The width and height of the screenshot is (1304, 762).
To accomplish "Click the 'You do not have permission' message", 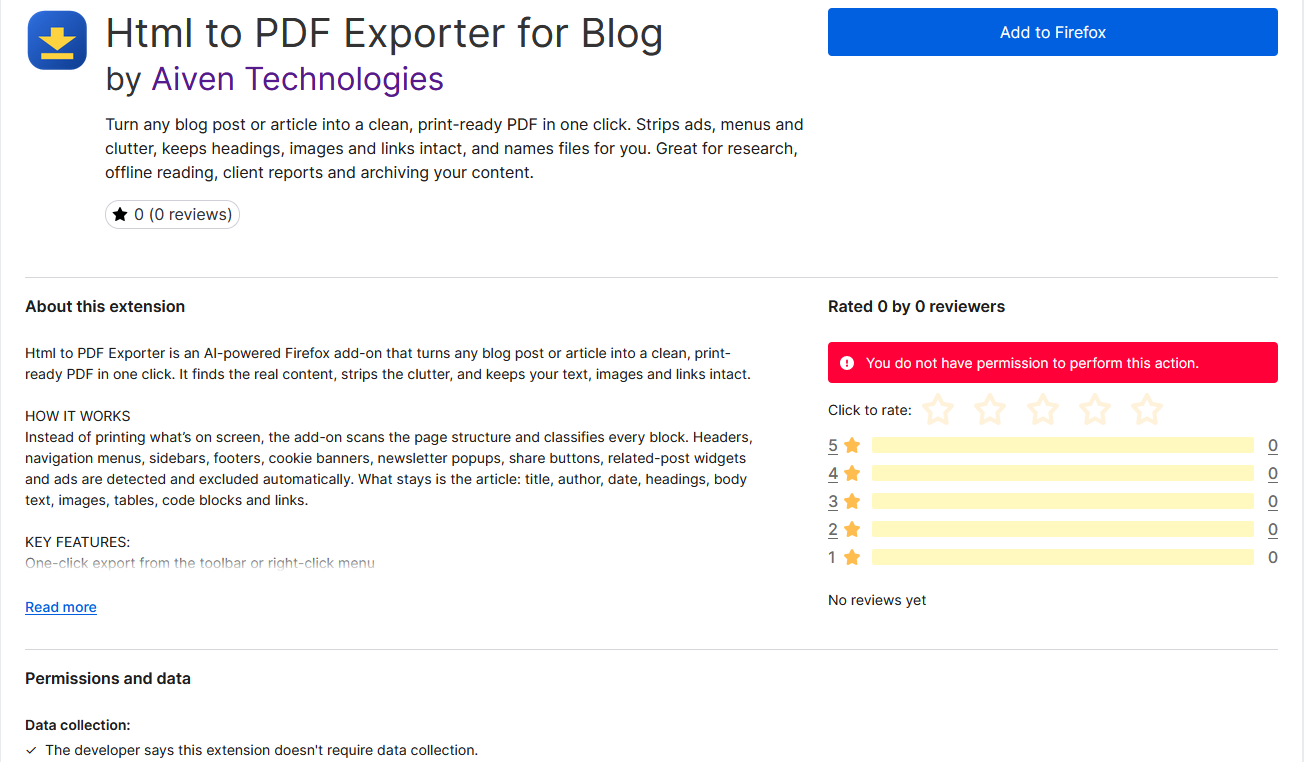I will coord(1032,363).
